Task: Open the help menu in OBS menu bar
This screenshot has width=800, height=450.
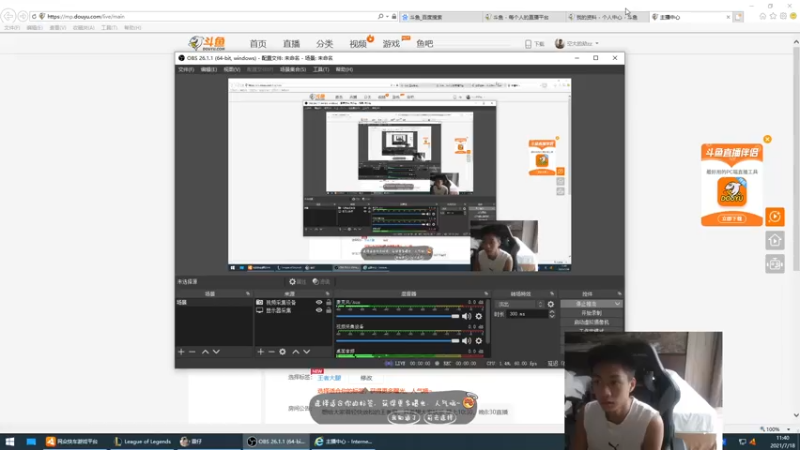Action: (x=344, y=69)
